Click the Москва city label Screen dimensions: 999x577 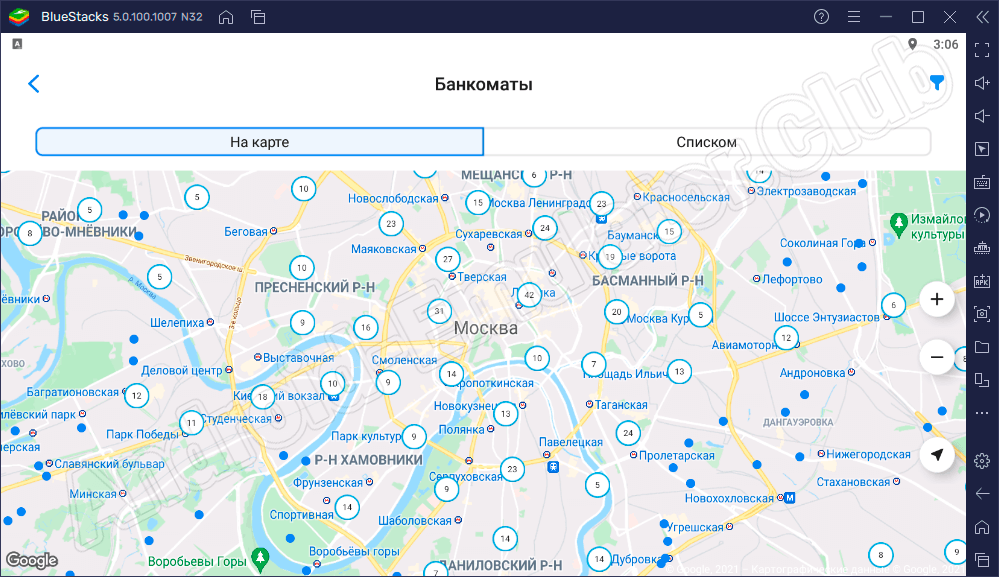[485, 328]
